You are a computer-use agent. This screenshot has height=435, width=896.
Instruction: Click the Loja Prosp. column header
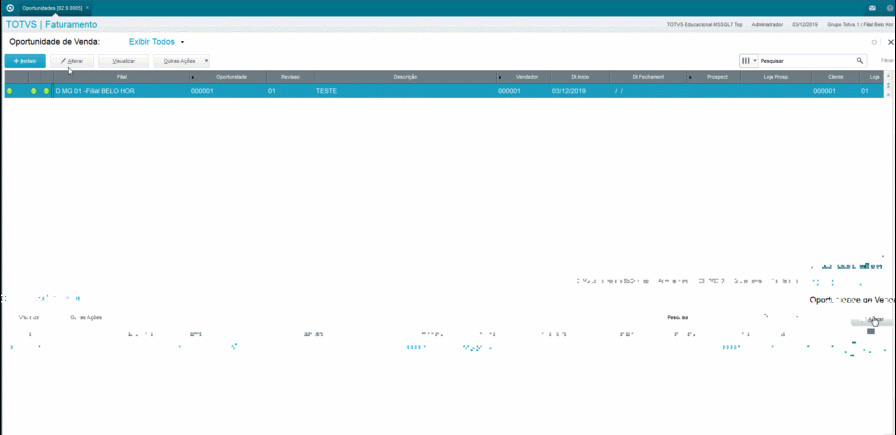pos(777,77)
